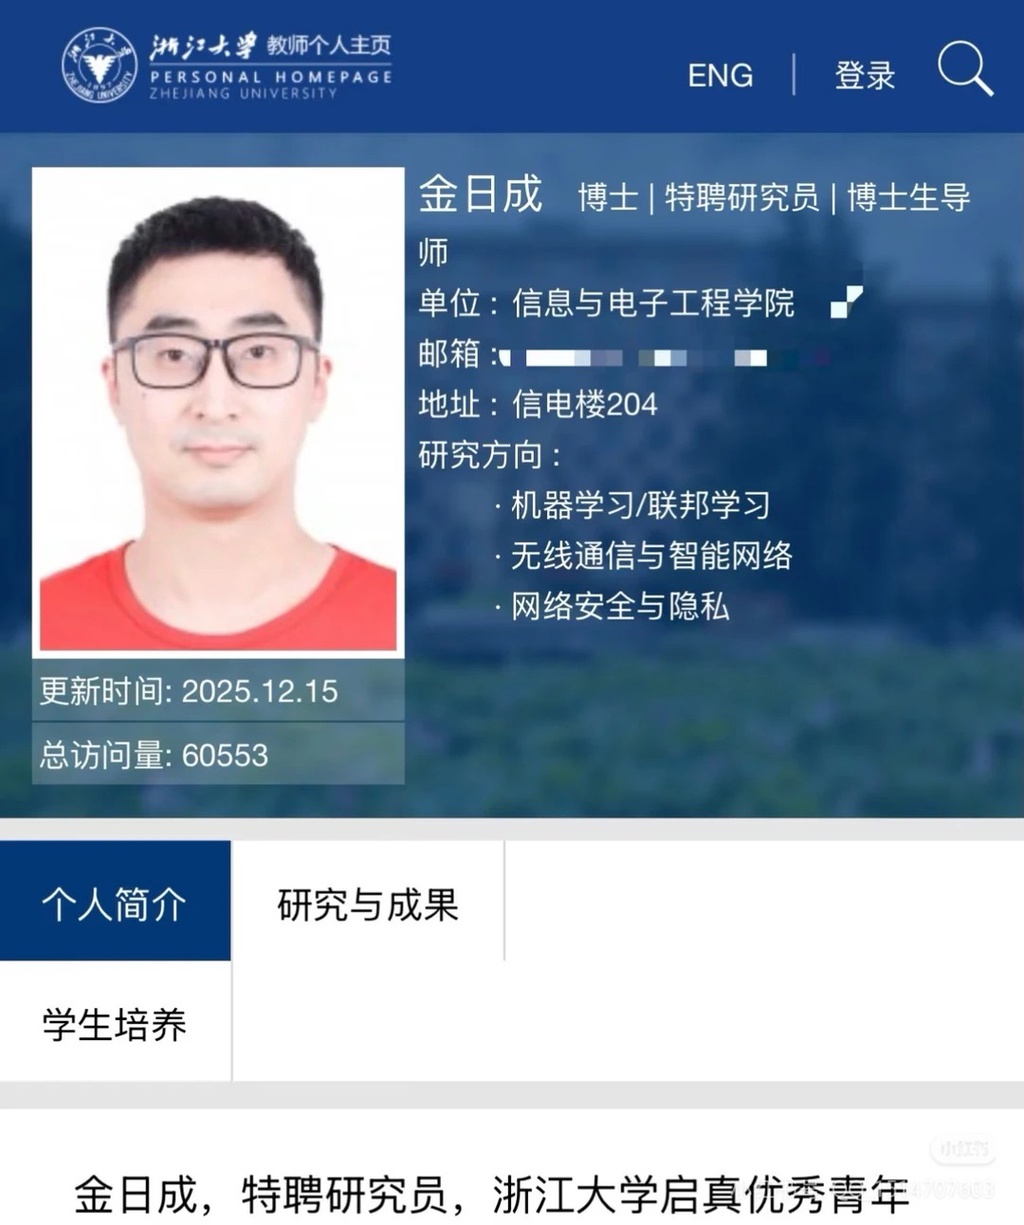This screenshot has height=1225, width=1024.
Task: Click the small icon beside 信息与电子工程学院
Action: click(846, 301)
